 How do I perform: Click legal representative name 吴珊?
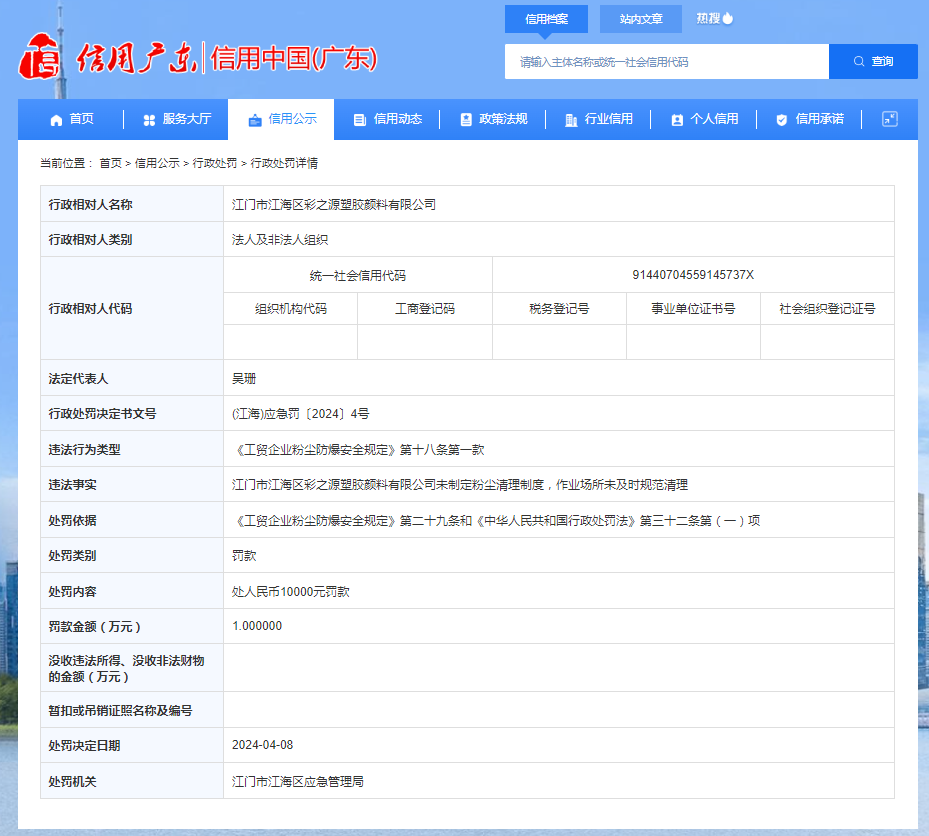tap(244, 379)
